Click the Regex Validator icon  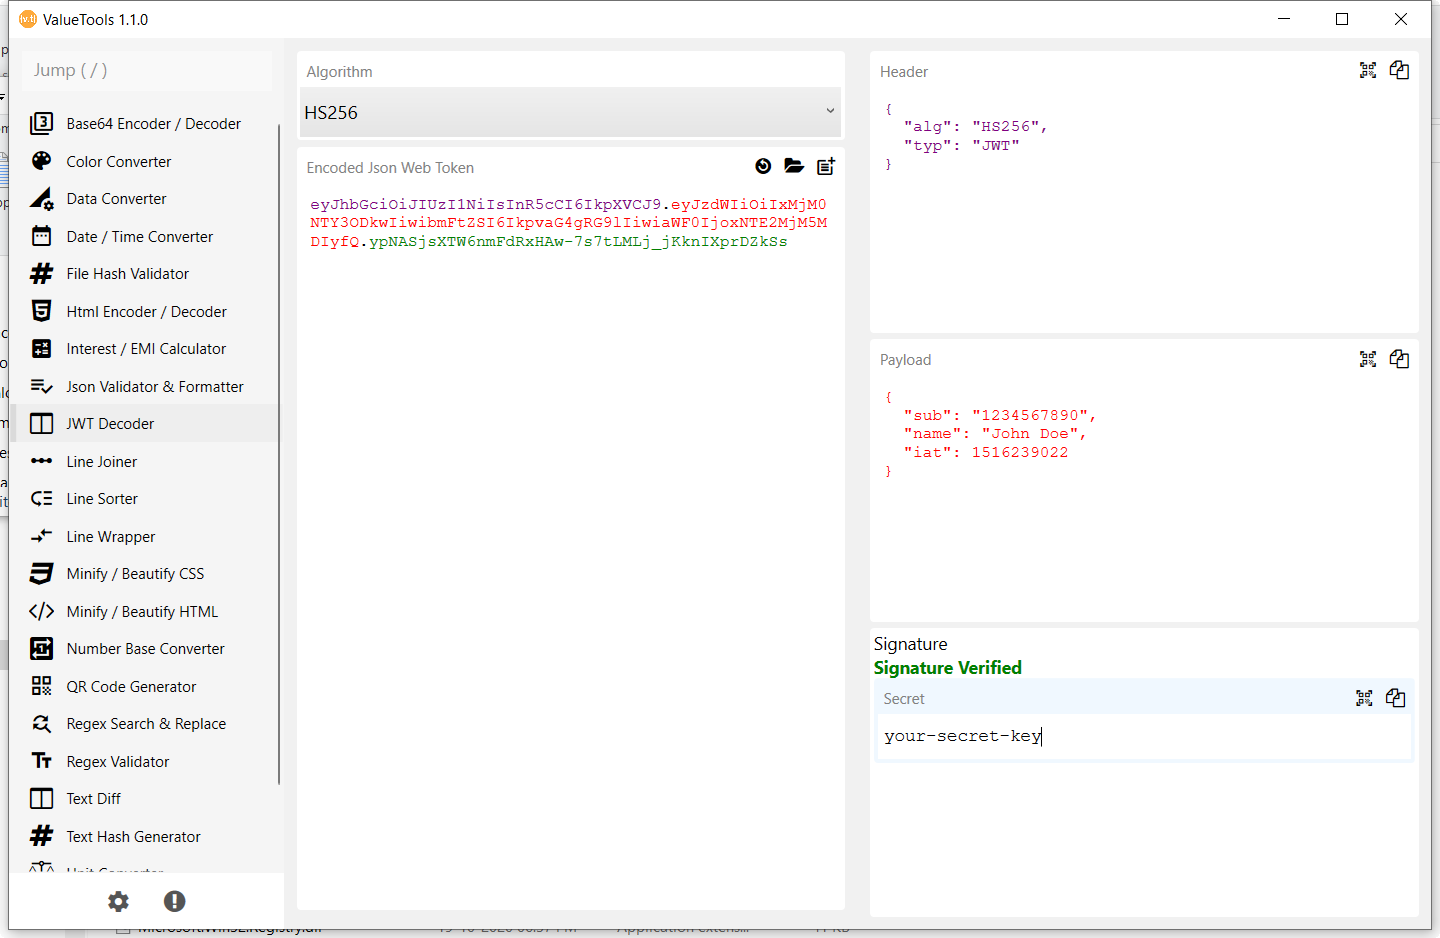pos(41,761)
